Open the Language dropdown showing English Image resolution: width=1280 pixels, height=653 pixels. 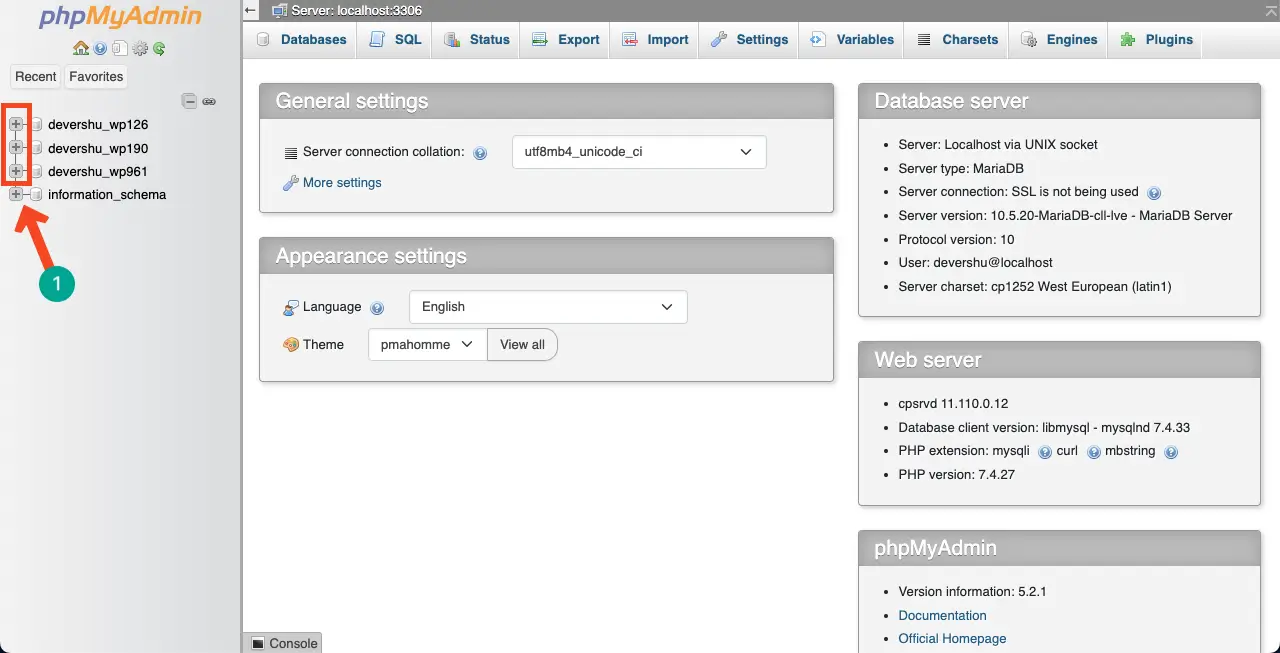point(548,307)
